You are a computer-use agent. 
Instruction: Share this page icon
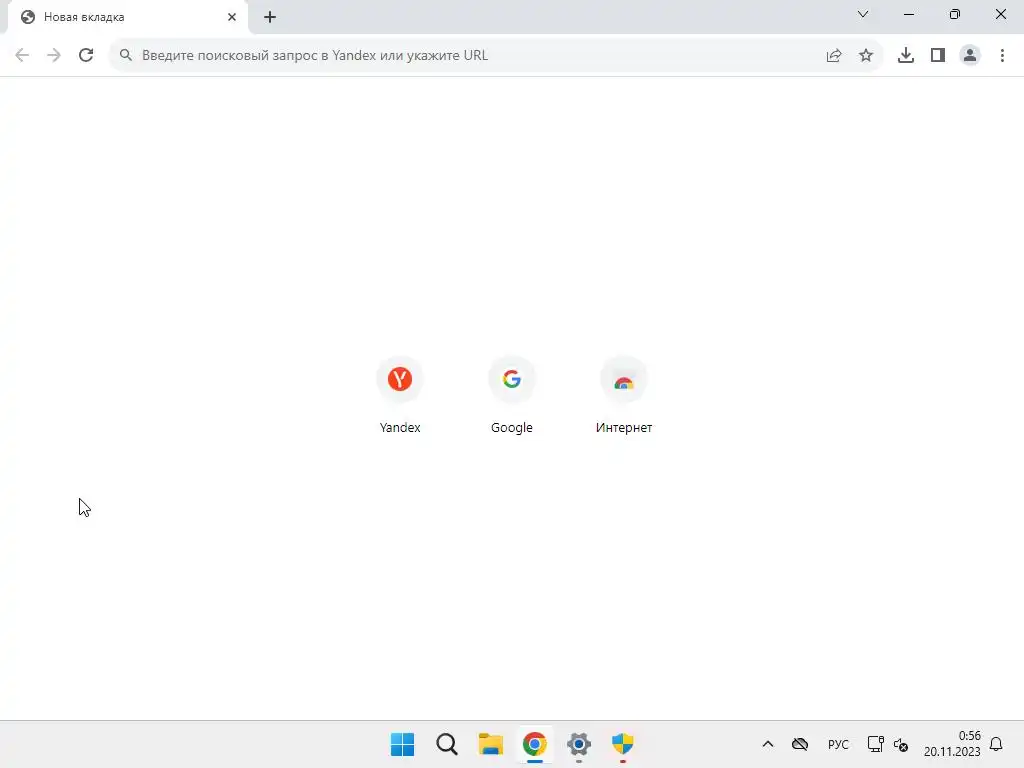(x=834, y=56)
